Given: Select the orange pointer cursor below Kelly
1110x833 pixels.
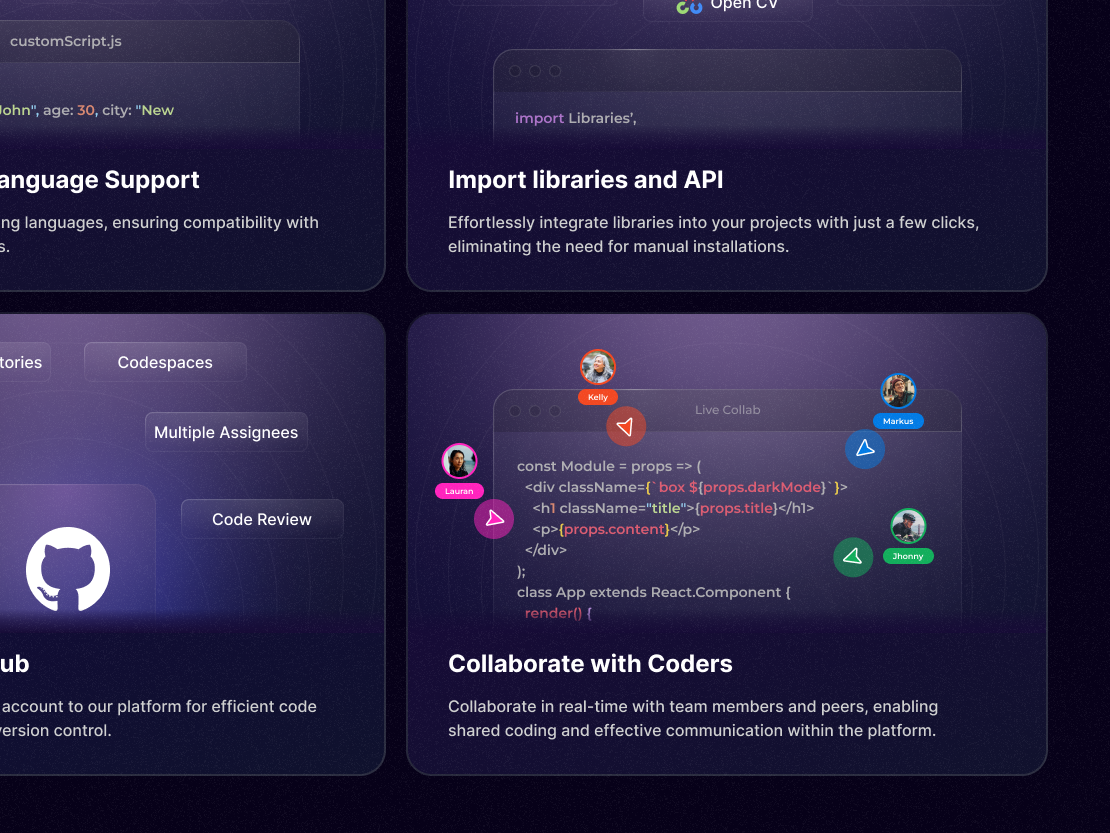Looking at the screenshot, I should (626, 425).
